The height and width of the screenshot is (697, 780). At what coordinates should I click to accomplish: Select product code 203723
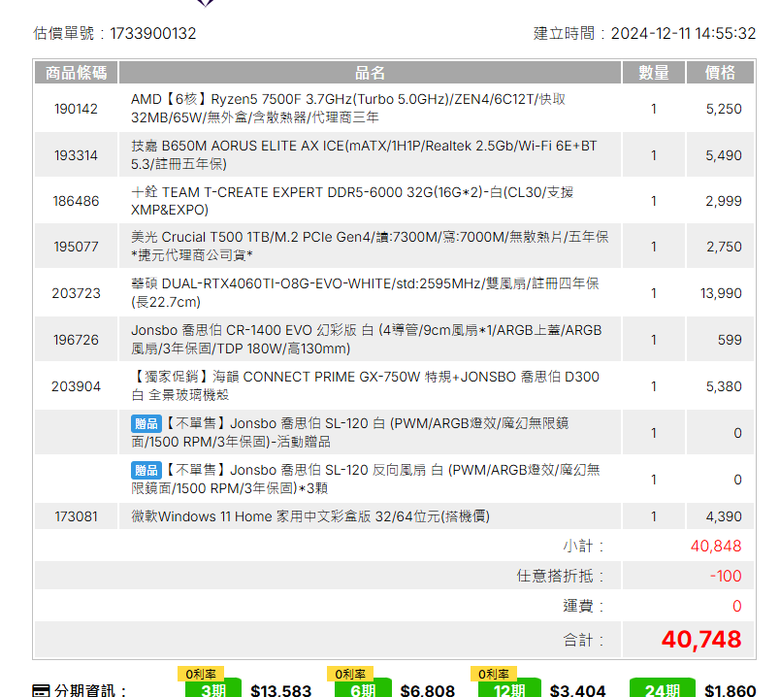pyautogui.click(x=76, y=293)
